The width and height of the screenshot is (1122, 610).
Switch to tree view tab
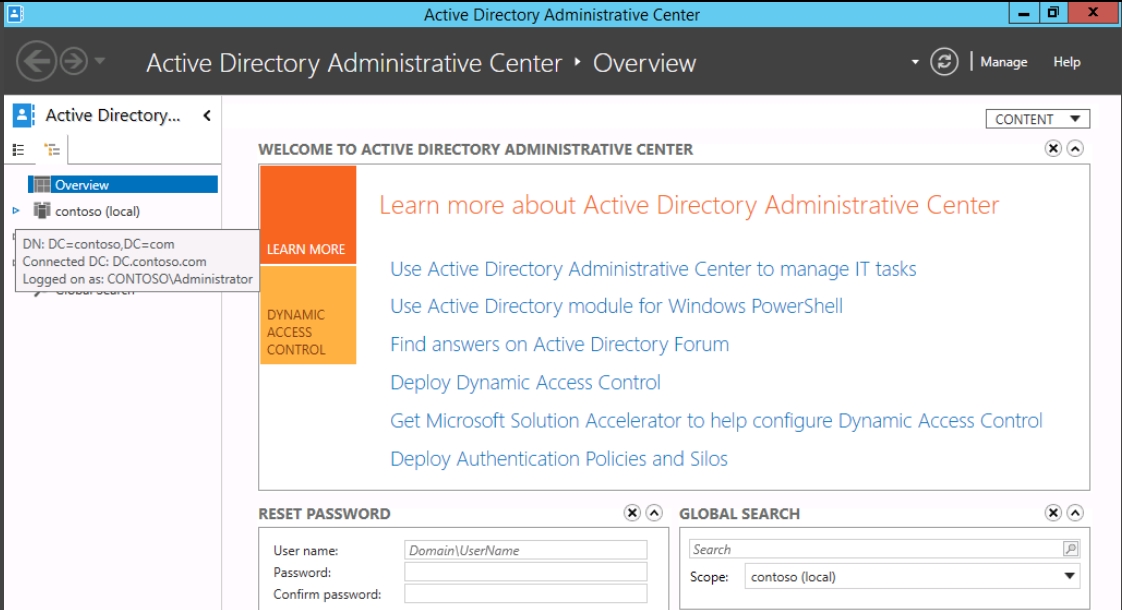pyautogui.click(x=52, y=150)
